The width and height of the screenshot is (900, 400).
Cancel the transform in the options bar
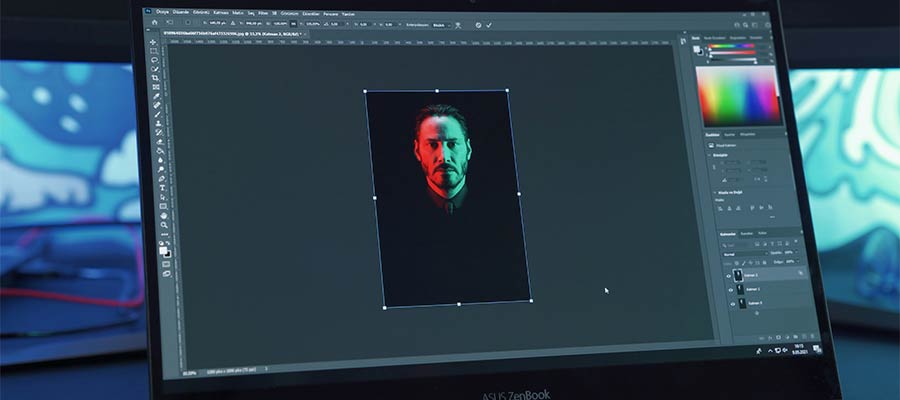478,25
